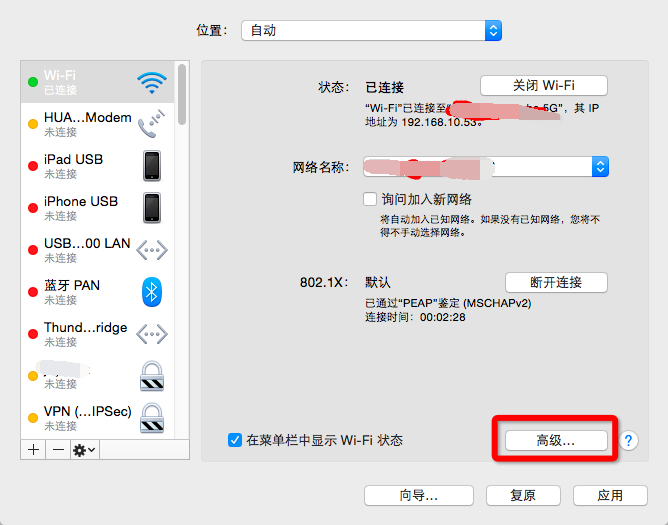Click the Wi-Fi signal icon in sidebar
Viewport: 668px width, 525px height.
point(152,82)
